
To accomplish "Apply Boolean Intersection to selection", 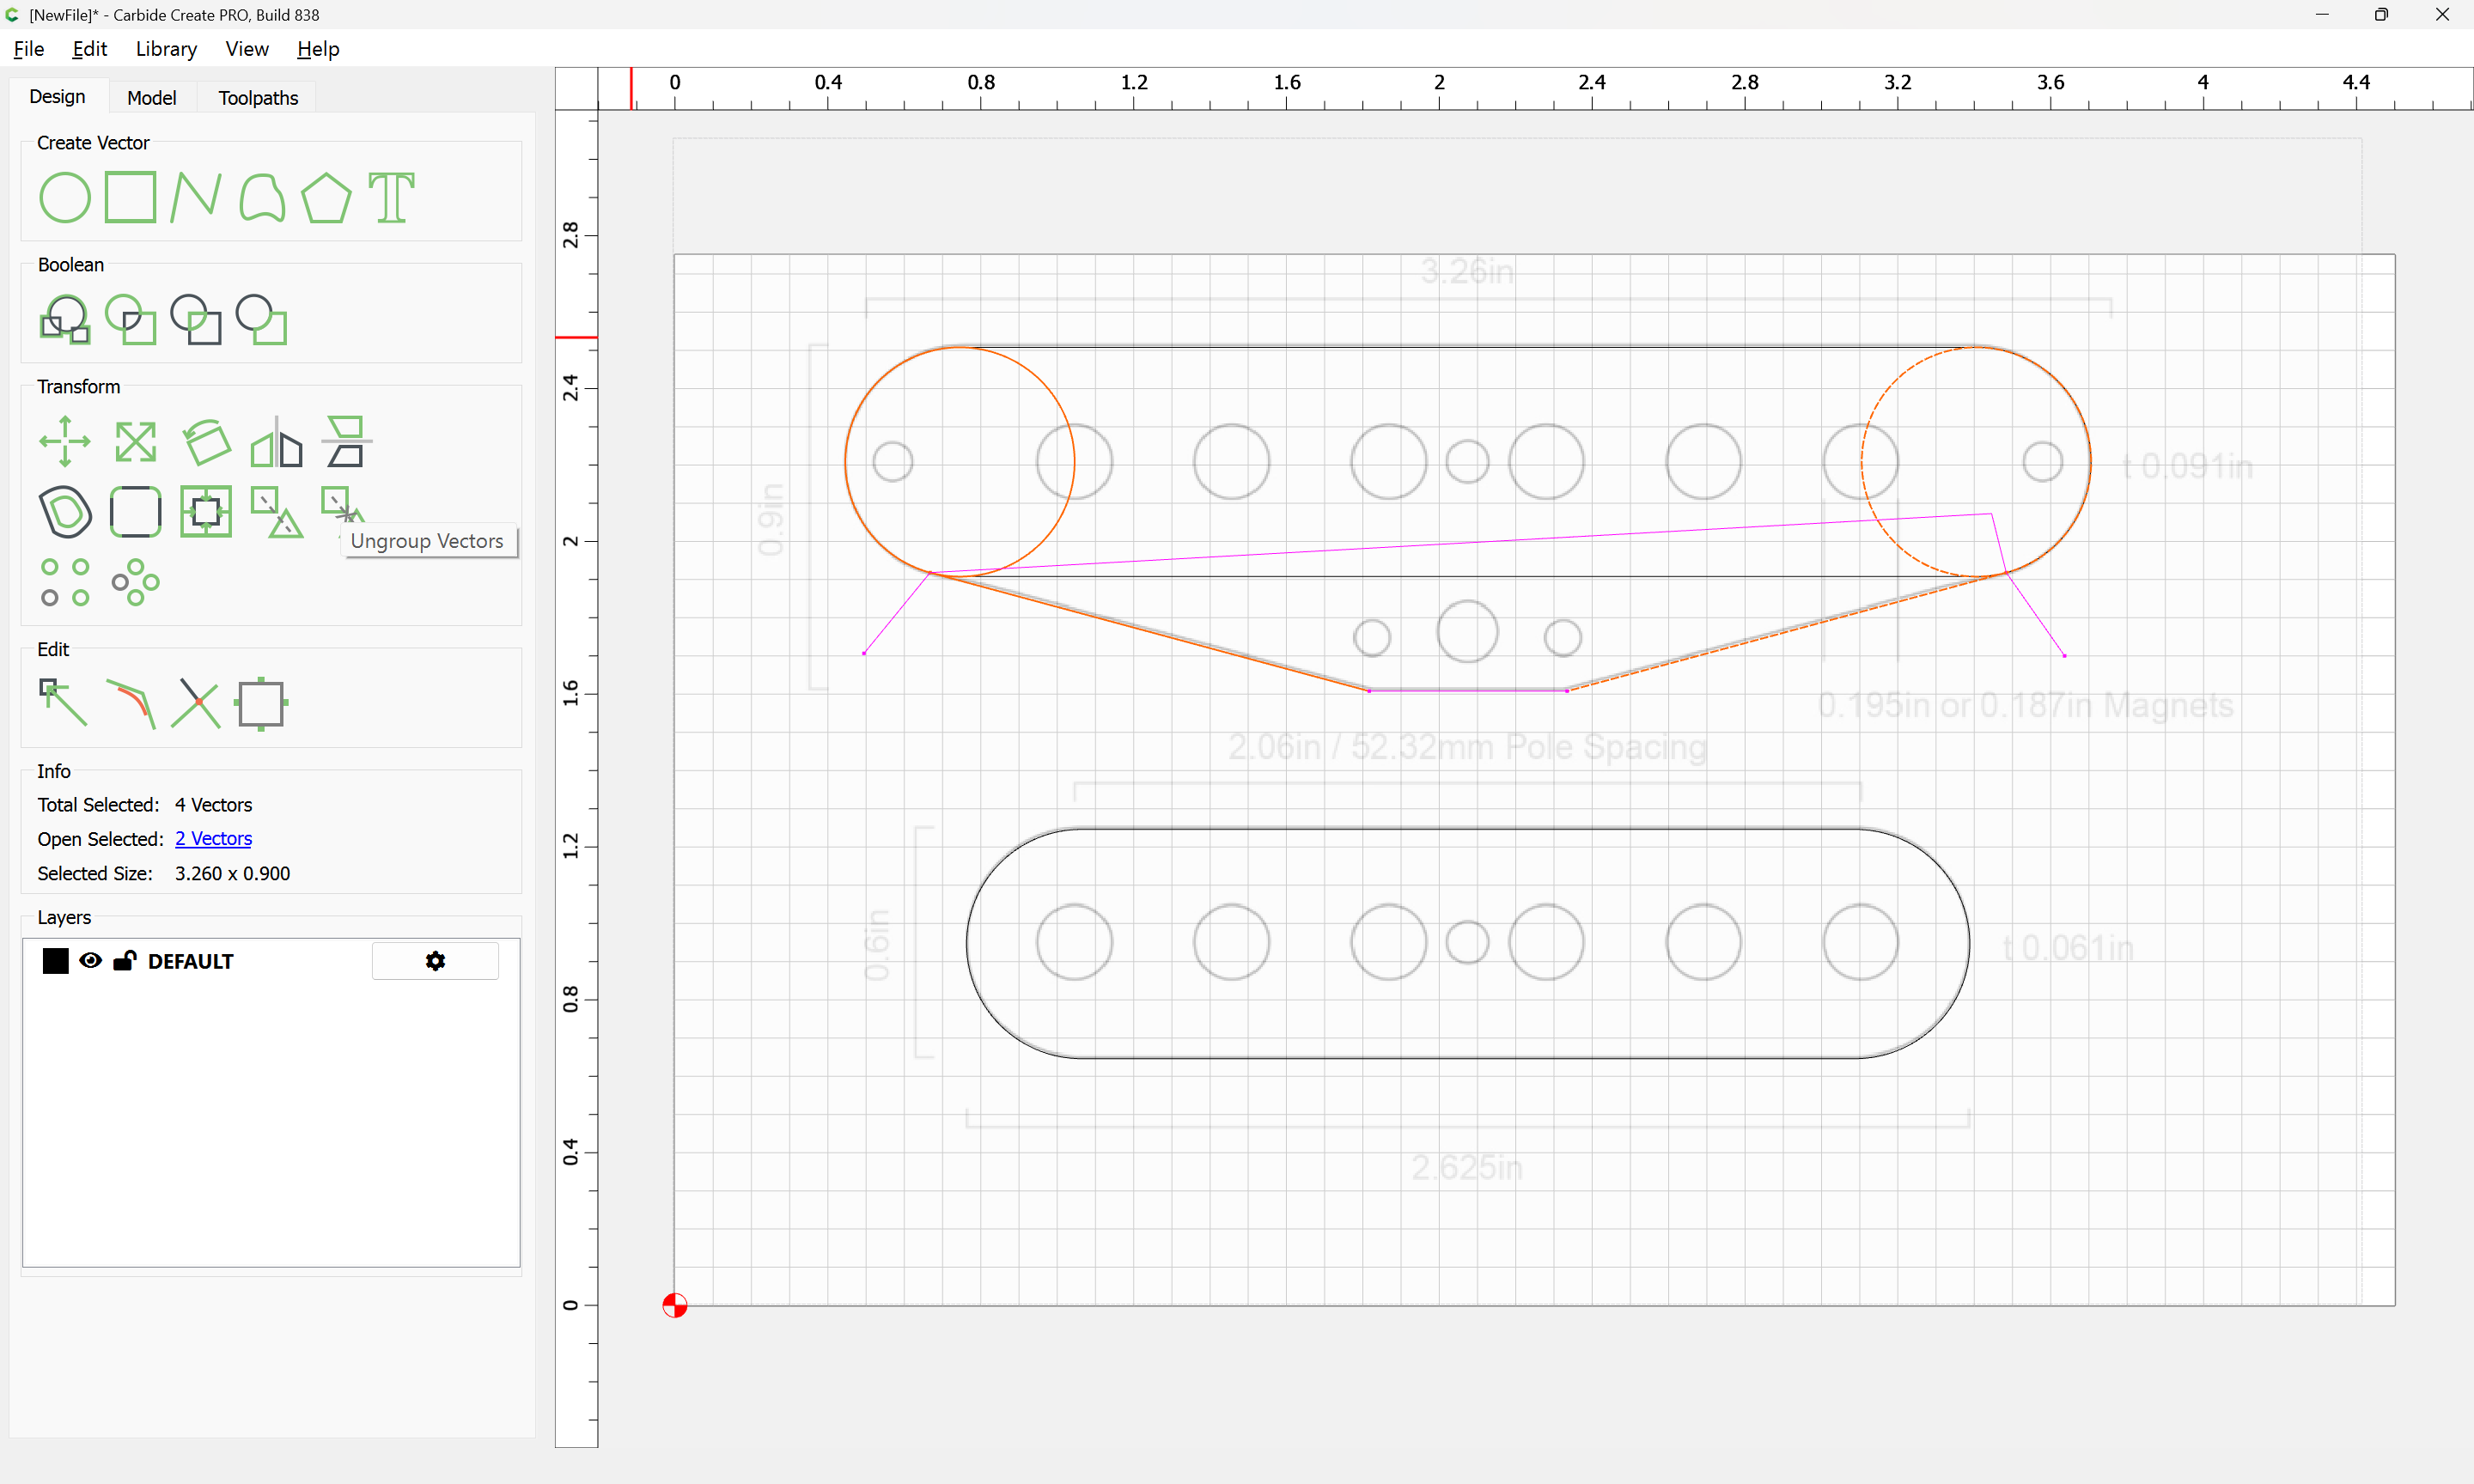I will 131,320.
